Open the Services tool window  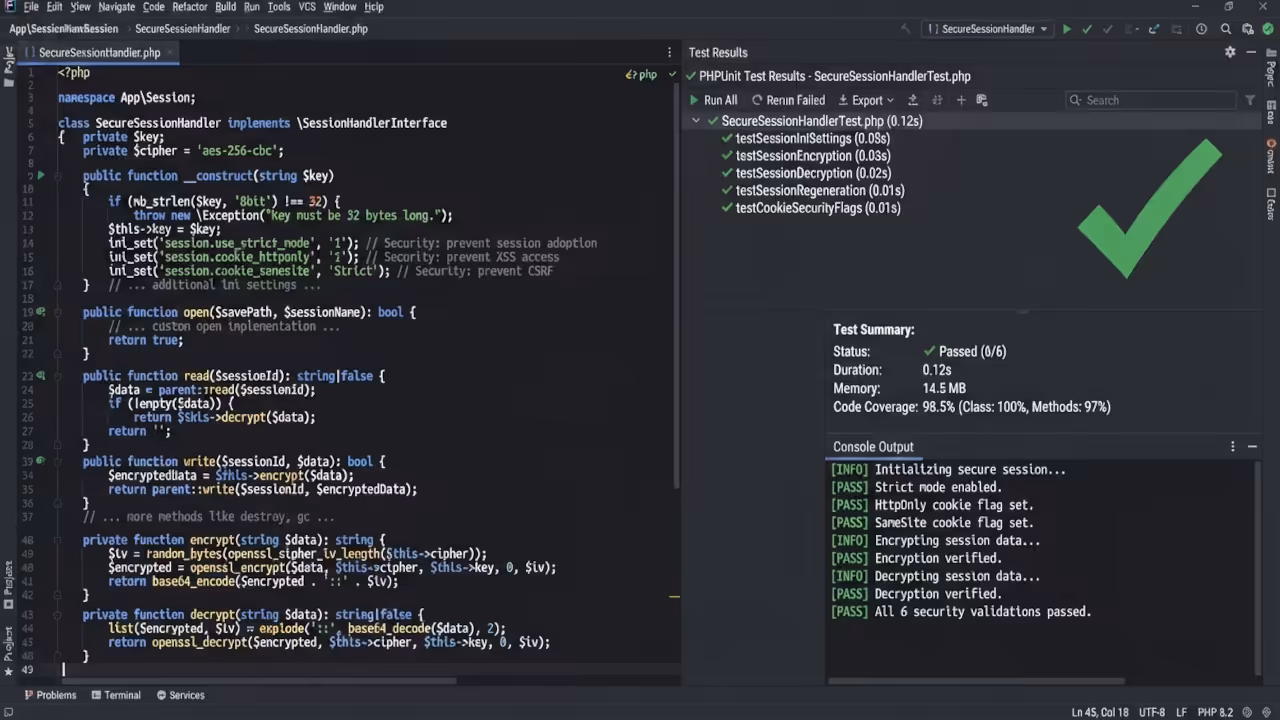179,695
